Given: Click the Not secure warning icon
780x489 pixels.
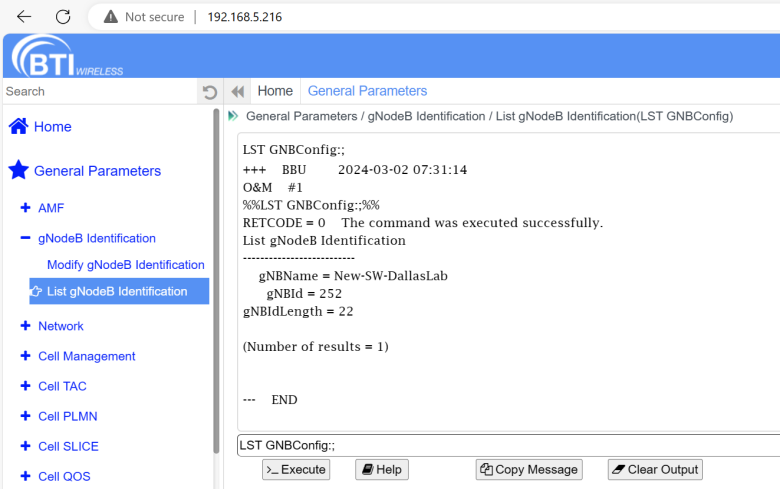Looking at the screenshot, I should pyautogui.click(x=110, y=17).
